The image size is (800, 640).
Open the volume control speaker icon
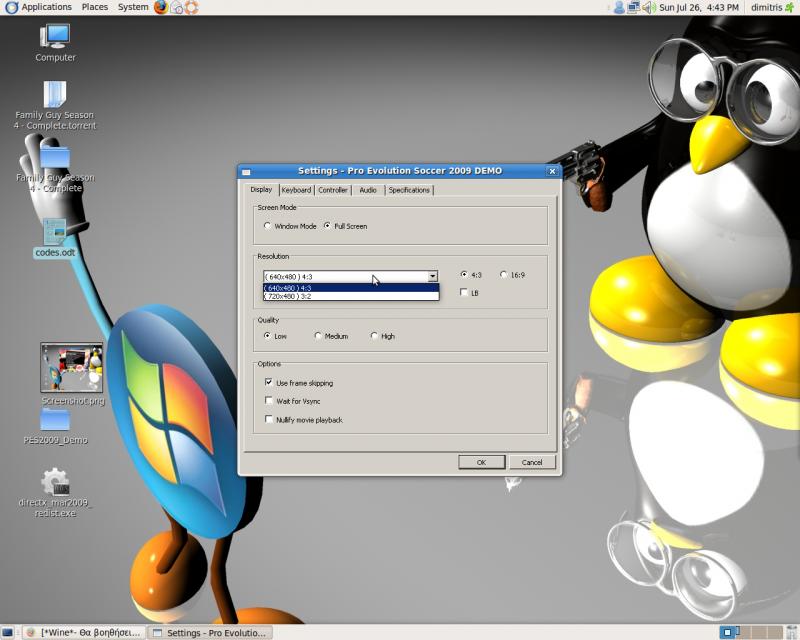click(x=648, y=7)
